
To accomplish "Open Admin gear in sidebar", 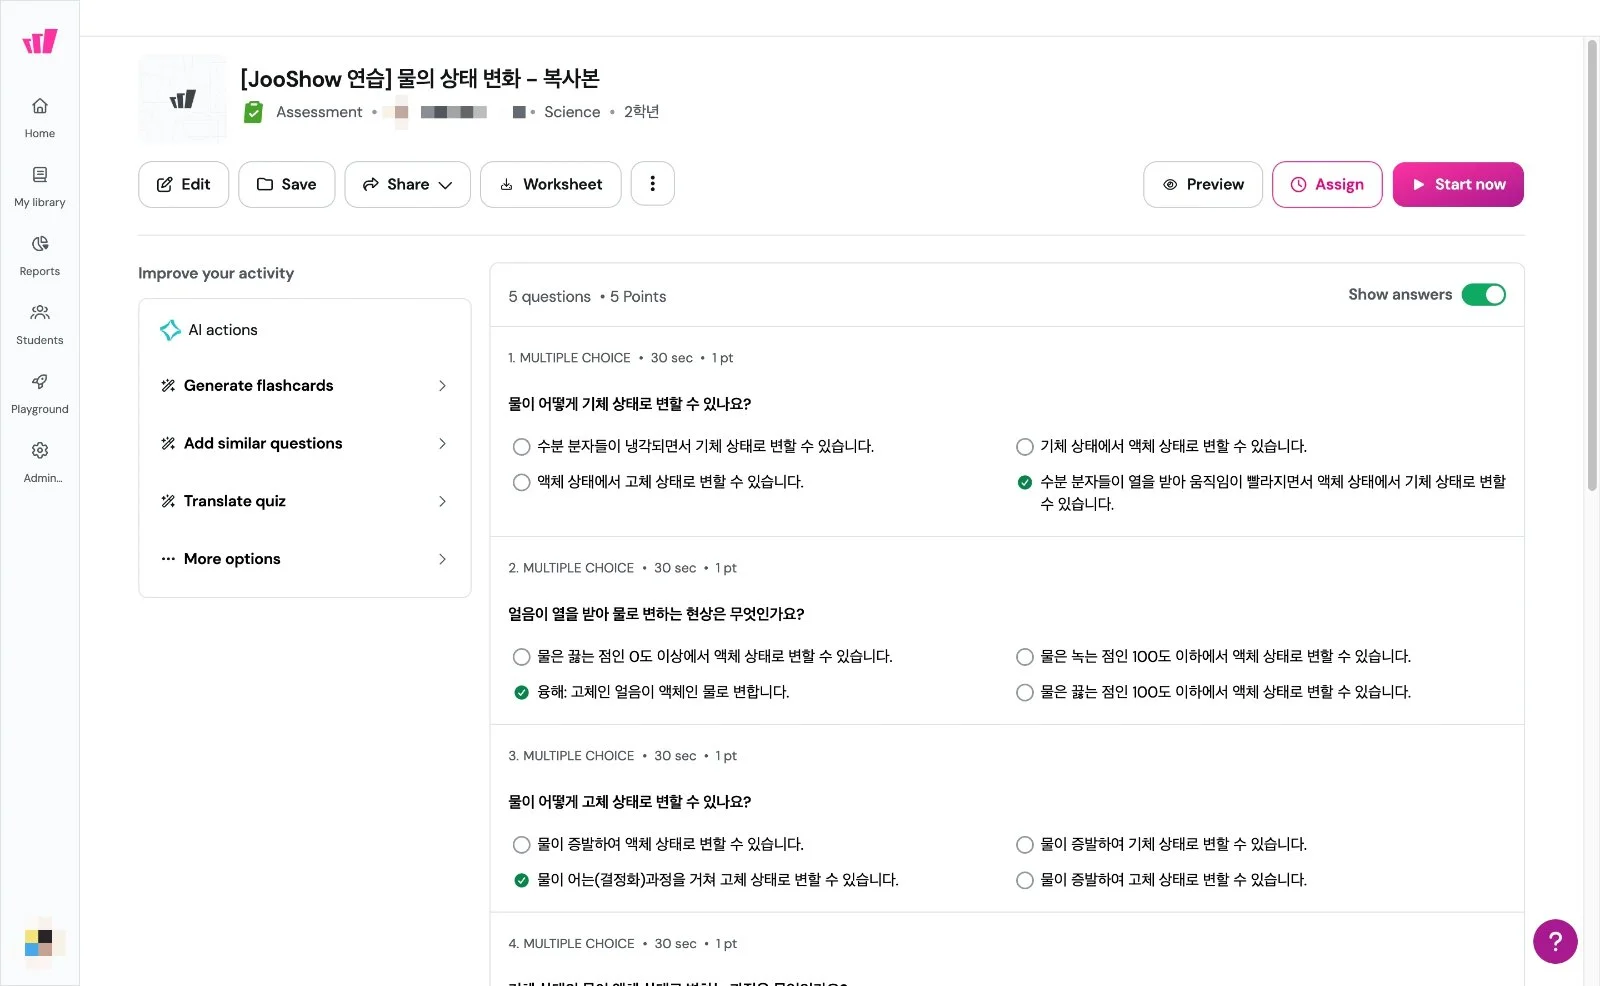I will (40, 463).
